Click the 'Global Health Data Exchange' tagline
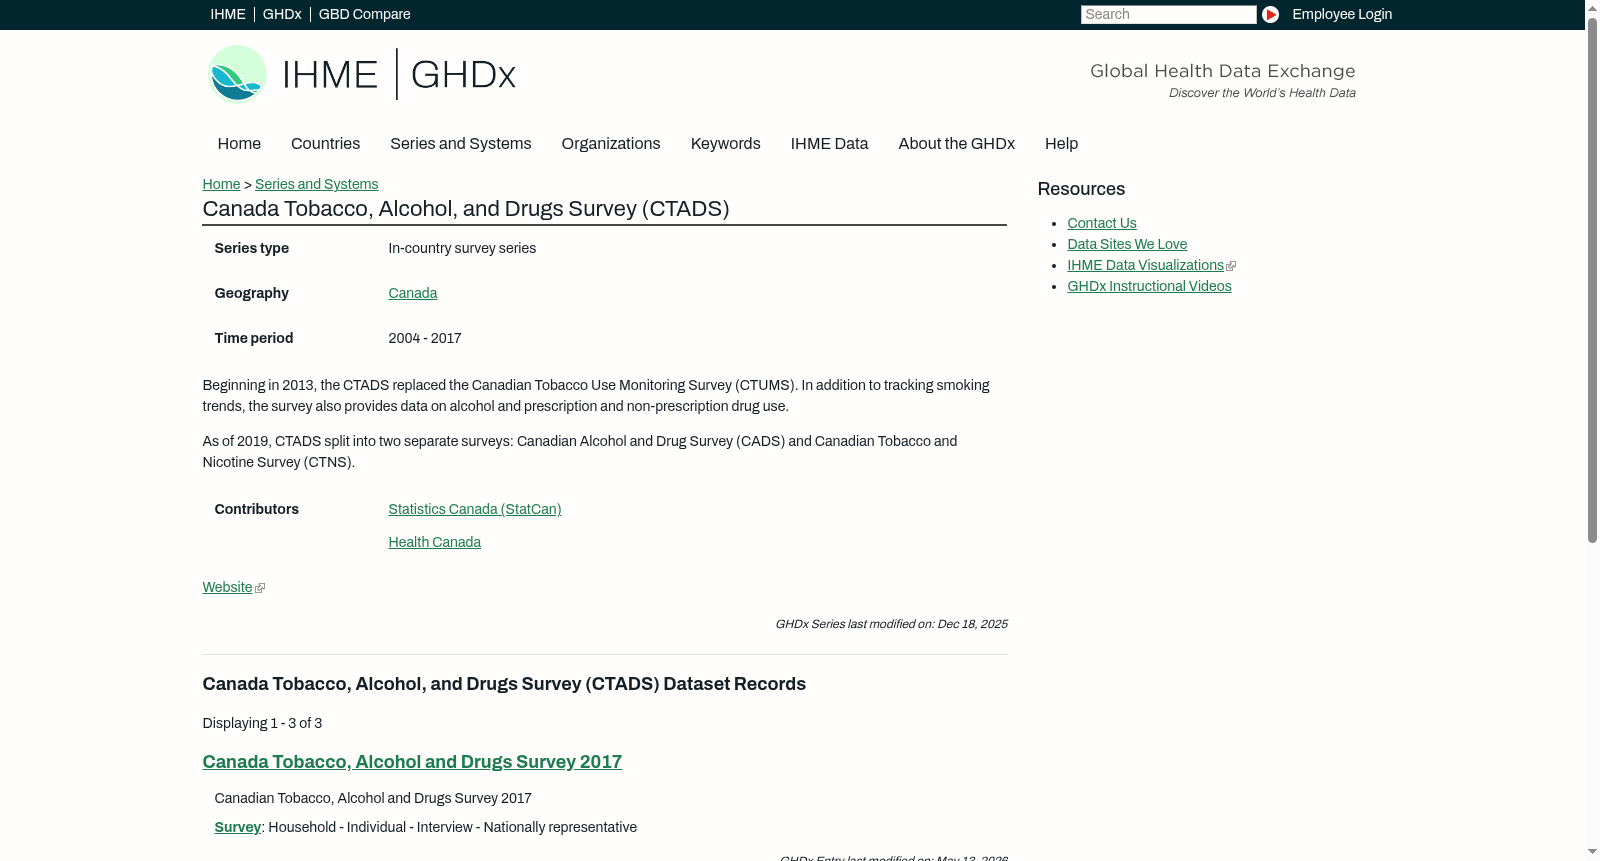 click(x=1222, y=71)
